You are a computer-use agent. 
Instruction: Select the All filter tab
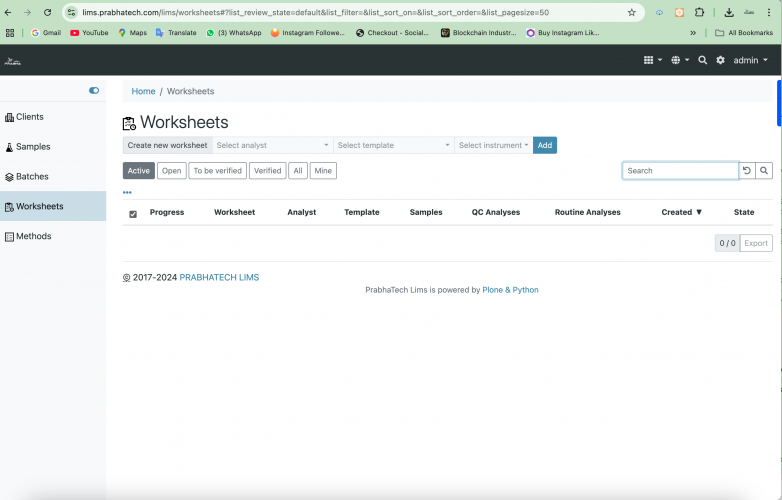point(298,170)
